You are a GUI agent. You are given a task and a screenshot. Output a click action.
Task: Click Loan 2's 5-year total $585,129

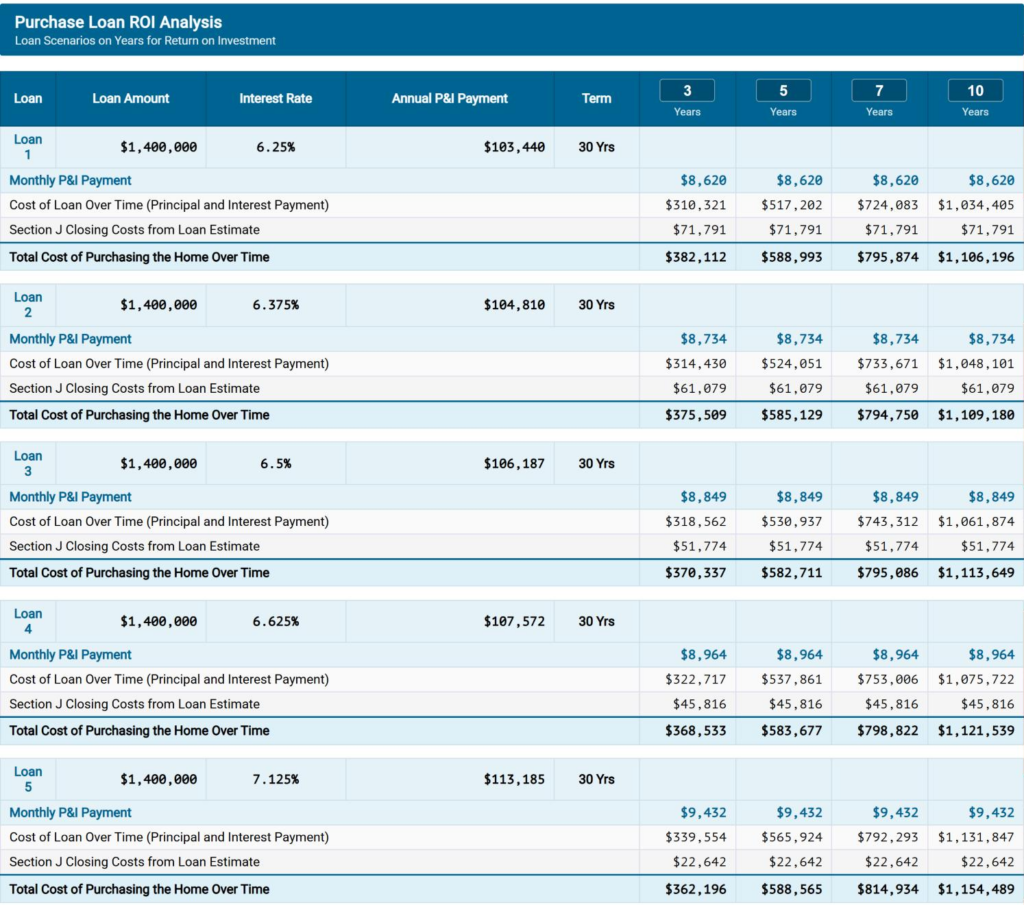point(792,415)
